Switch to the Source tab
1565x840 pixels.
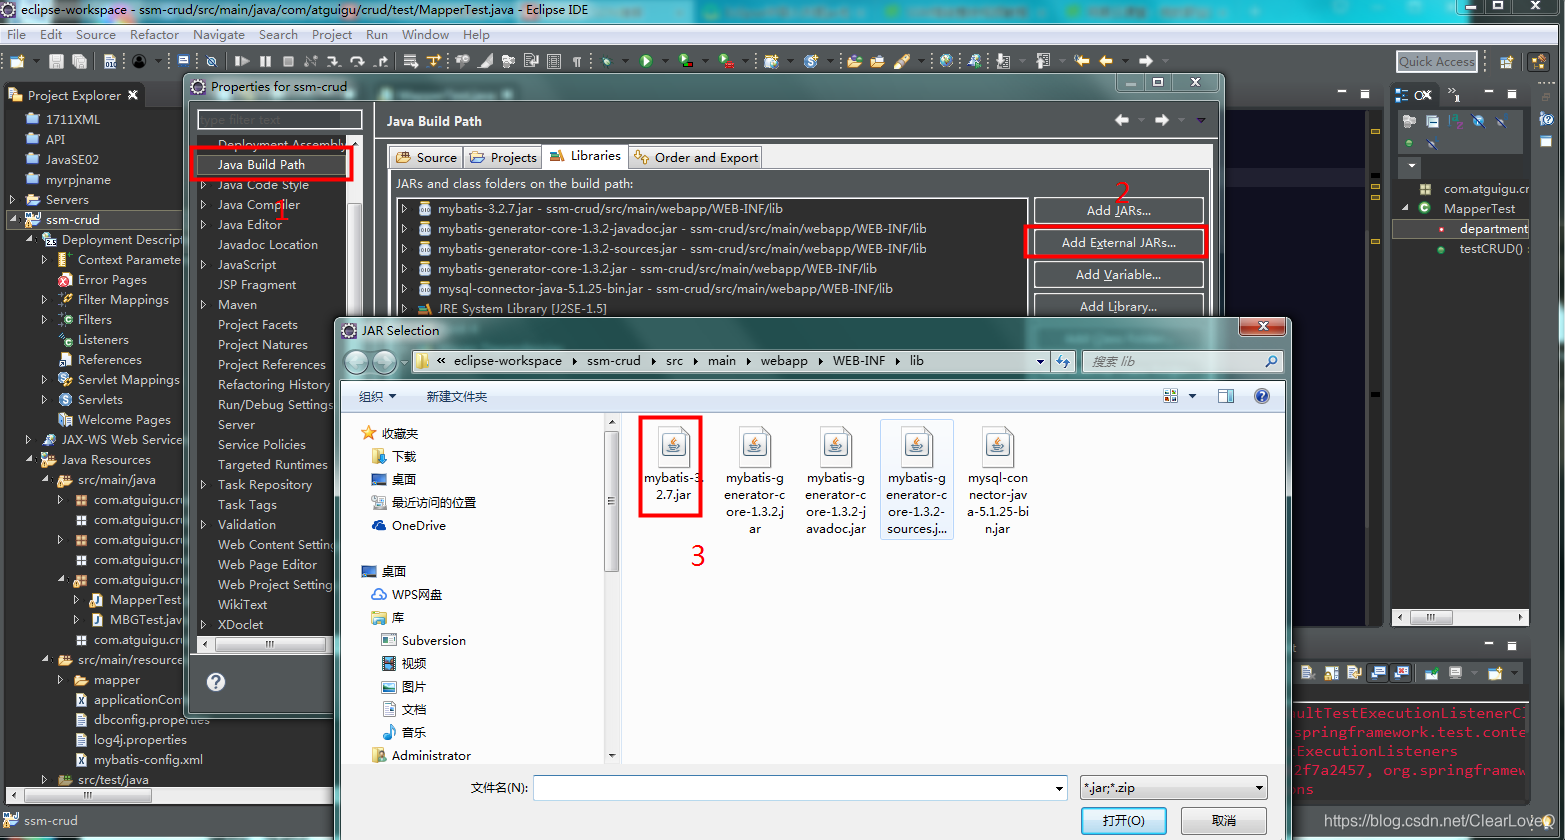(x=426, y=157)
